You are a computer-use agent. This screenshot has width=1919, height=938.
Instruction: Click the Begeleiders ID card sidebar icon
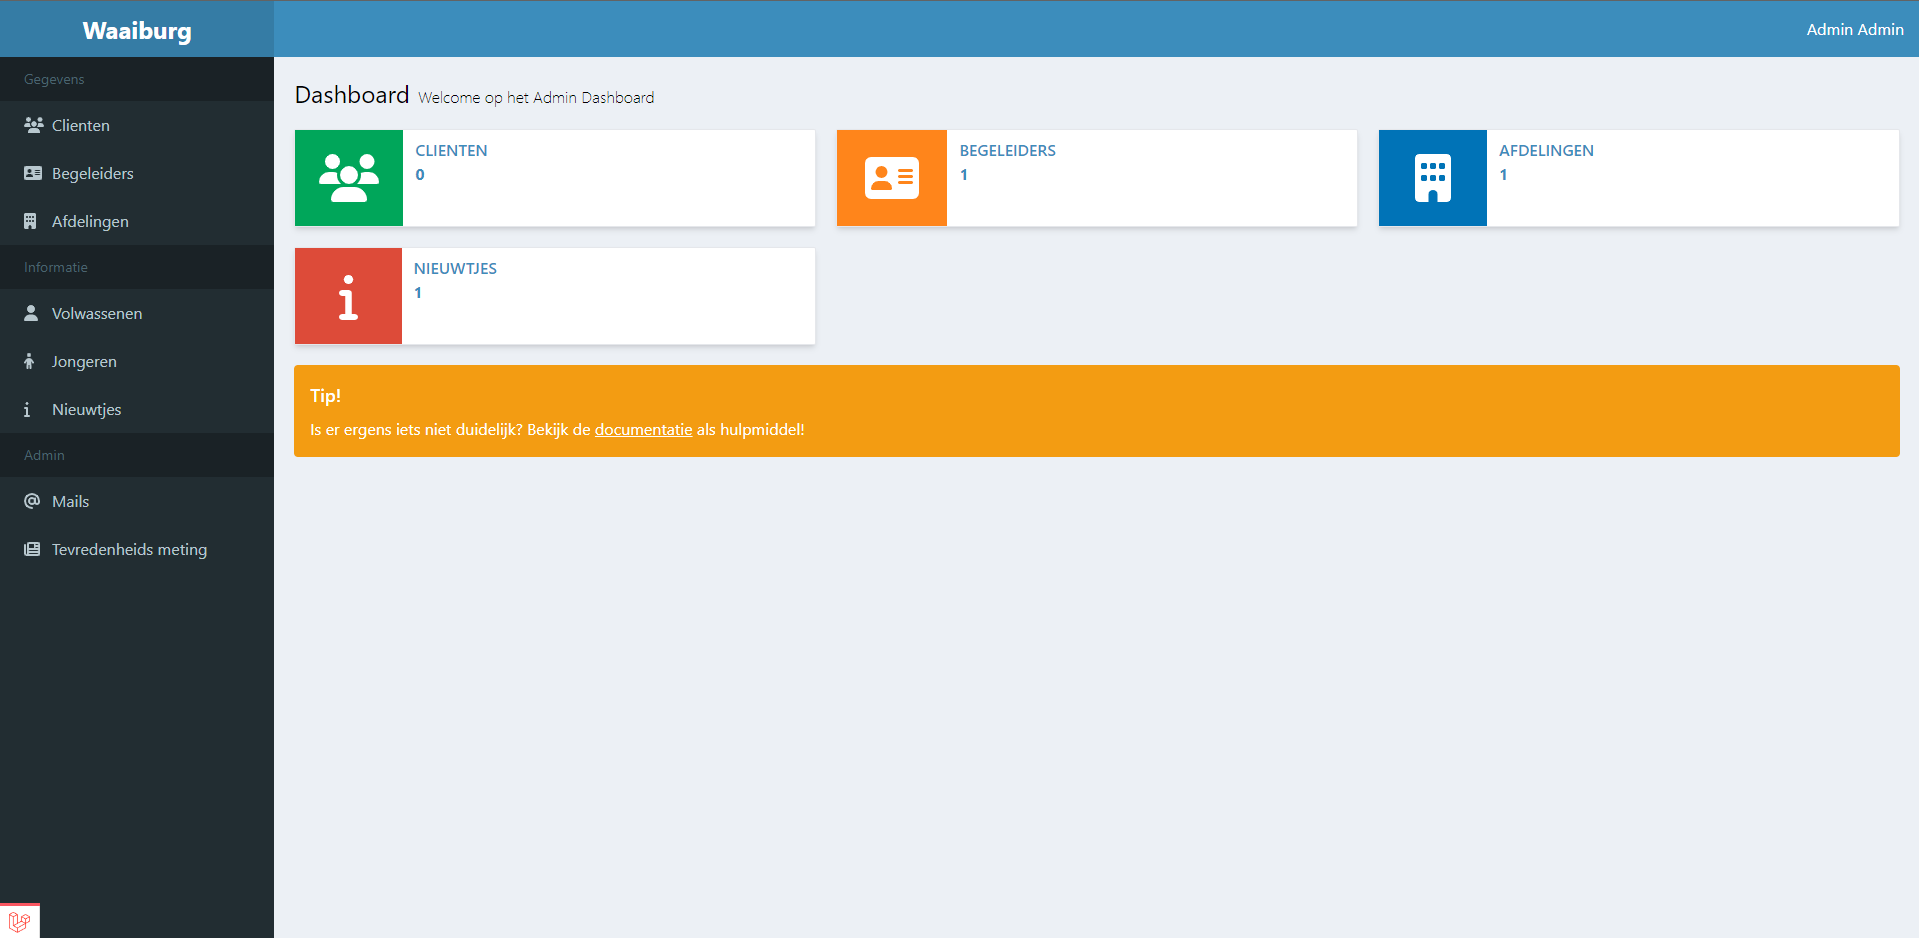pyautogui.click(x=33, y=173)
